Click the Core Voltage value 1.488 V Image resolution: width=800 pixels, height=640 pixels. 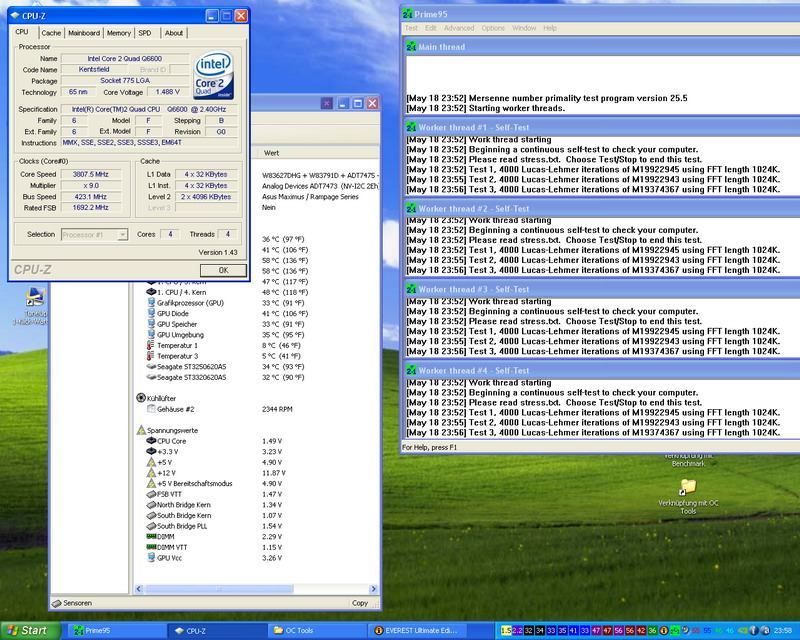[168, 92]
